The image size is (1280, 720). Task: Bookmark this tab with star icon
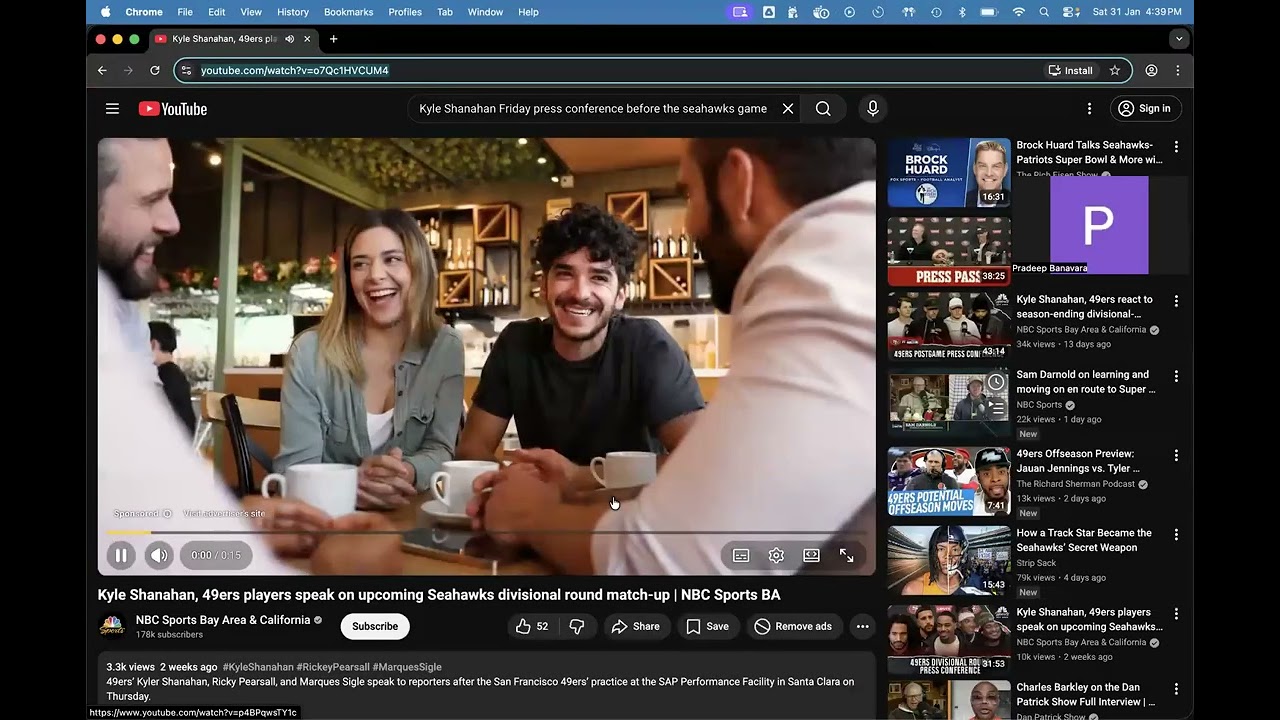(x=1115, y=70)
